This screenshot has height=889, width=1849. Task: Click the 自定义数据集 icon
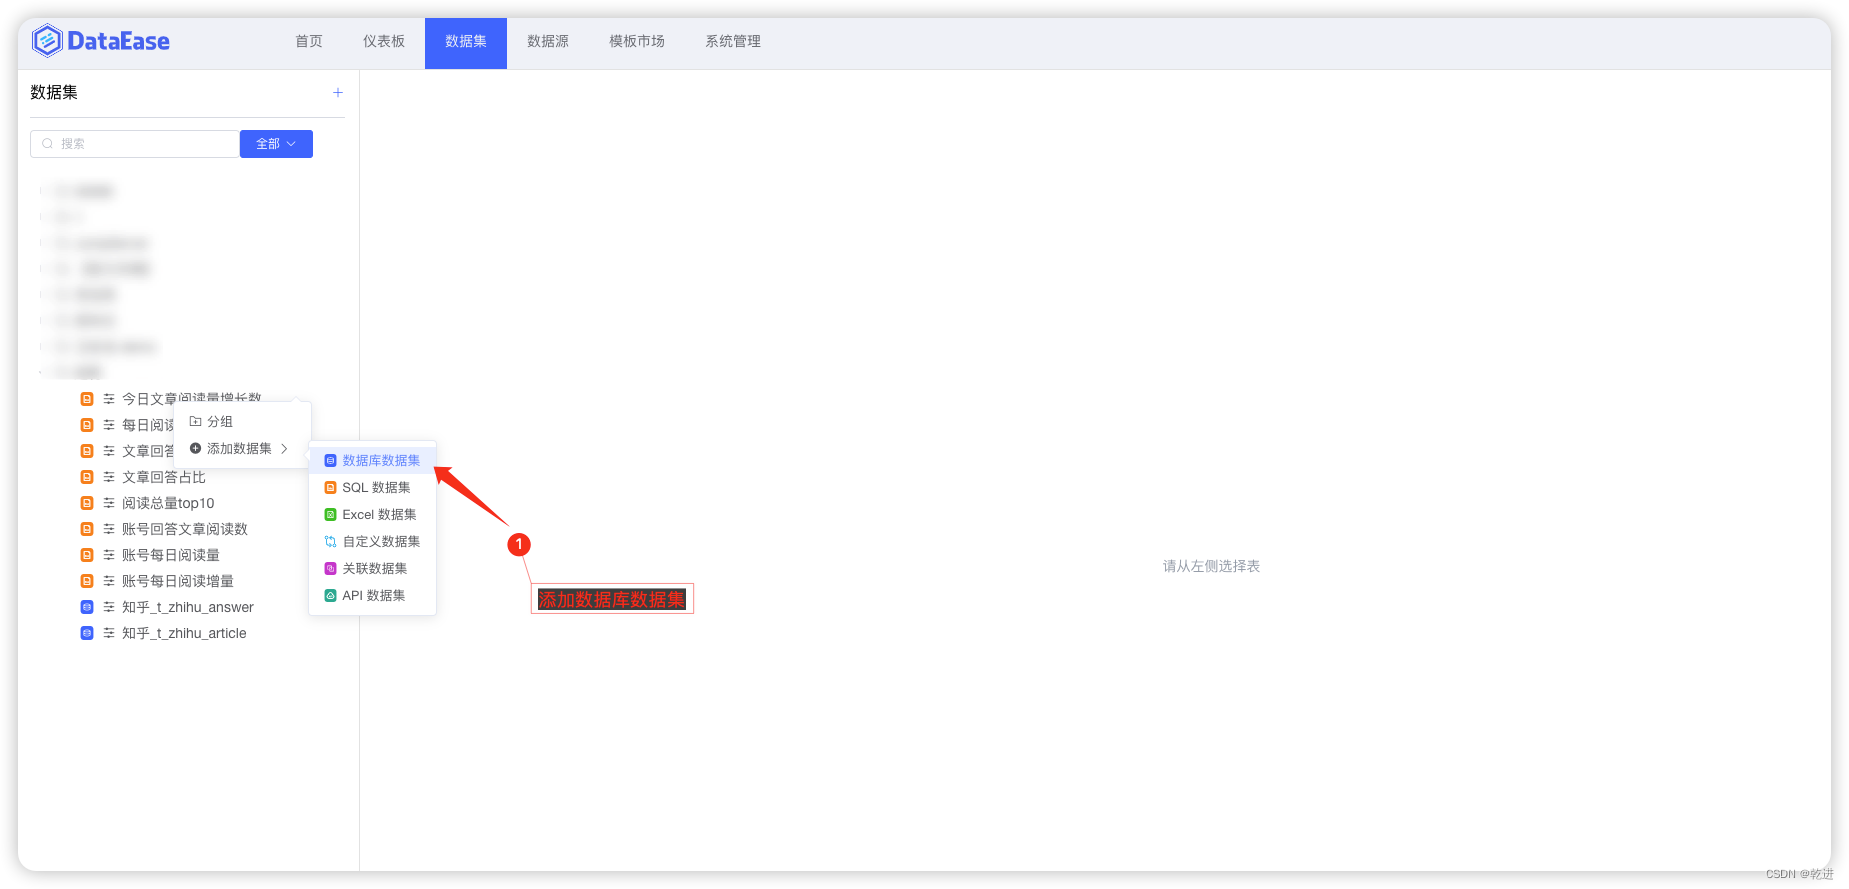(x=331, y=542)
